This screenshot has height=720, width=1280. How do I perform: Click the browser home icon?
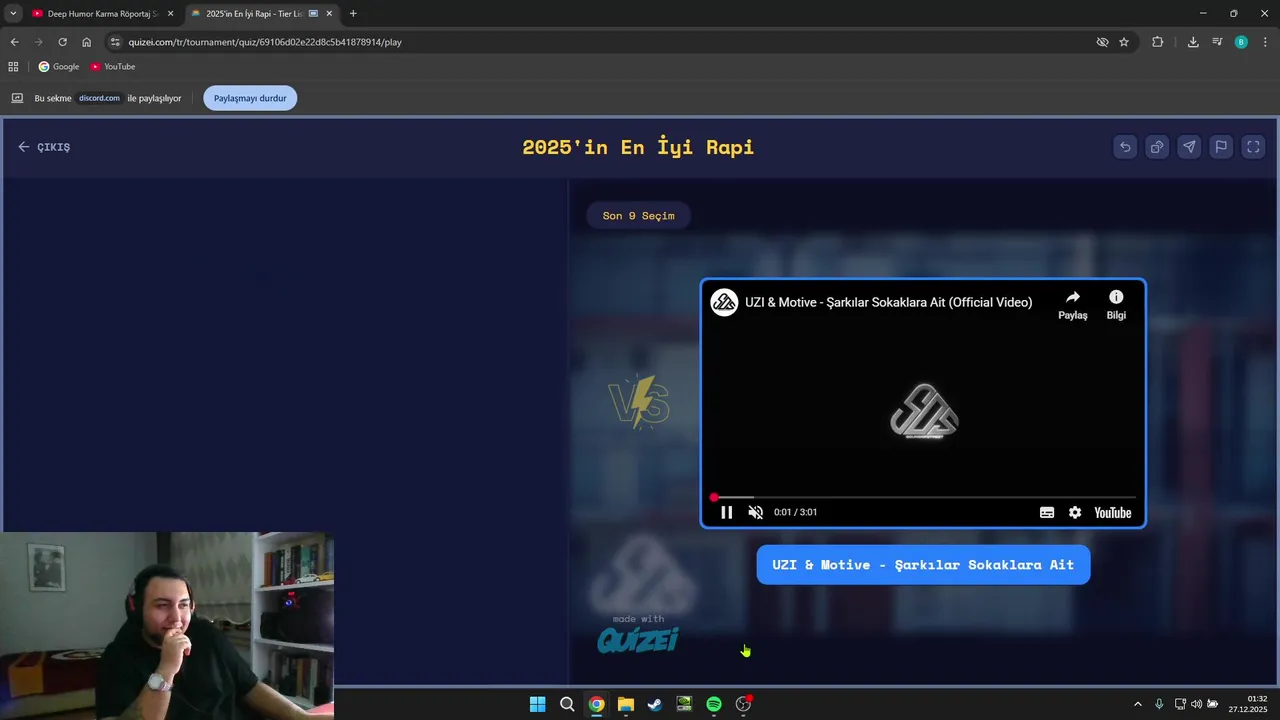coord(86,42)
